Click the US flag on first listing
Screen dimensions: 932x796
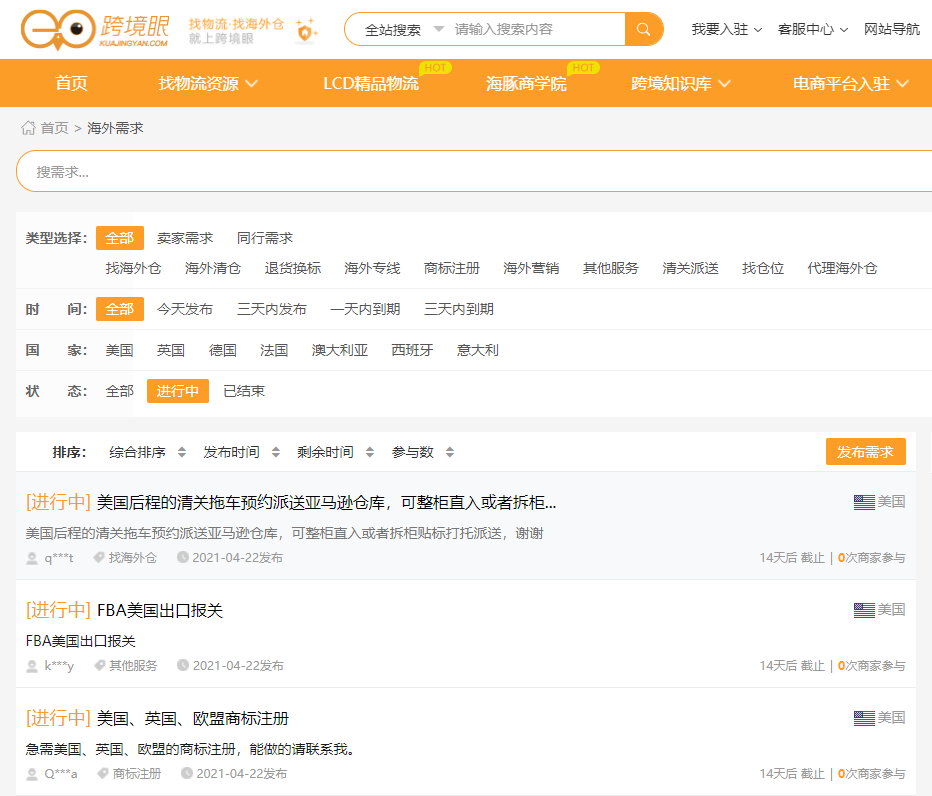point(864,502)
